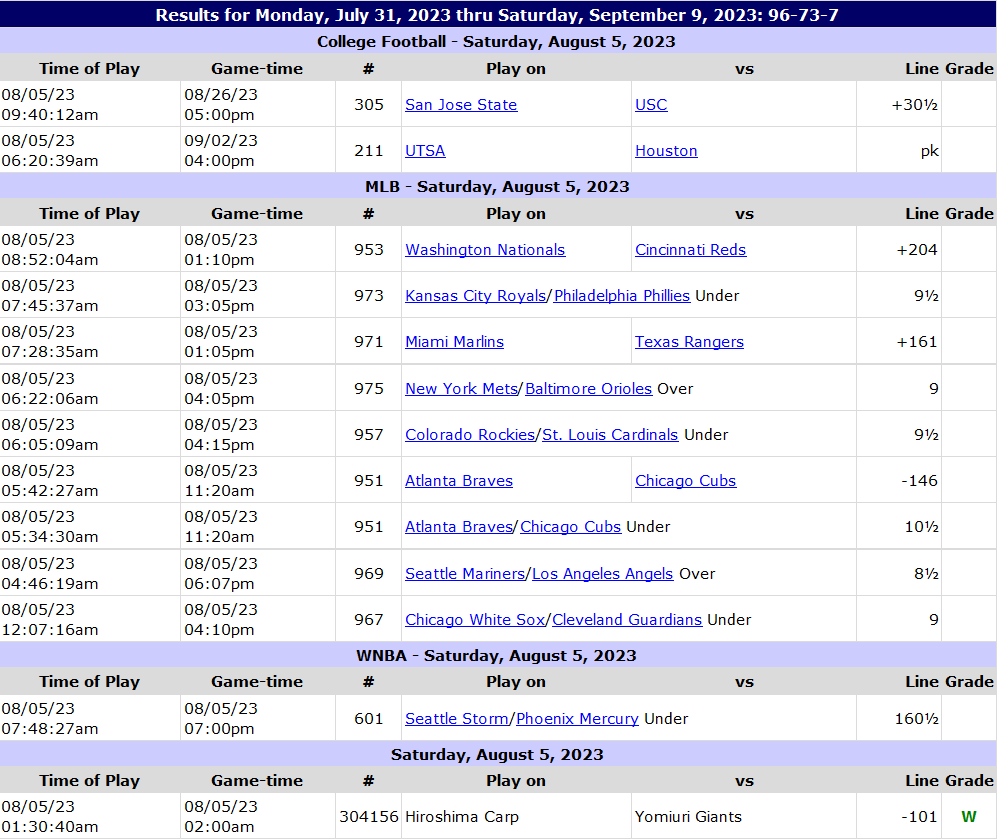Image resolution: width=998 pixels, height=839 pixels.
Task: Visit the St. Louis Cardinals link
Action: pyautogui.click(x=610, y=435)
